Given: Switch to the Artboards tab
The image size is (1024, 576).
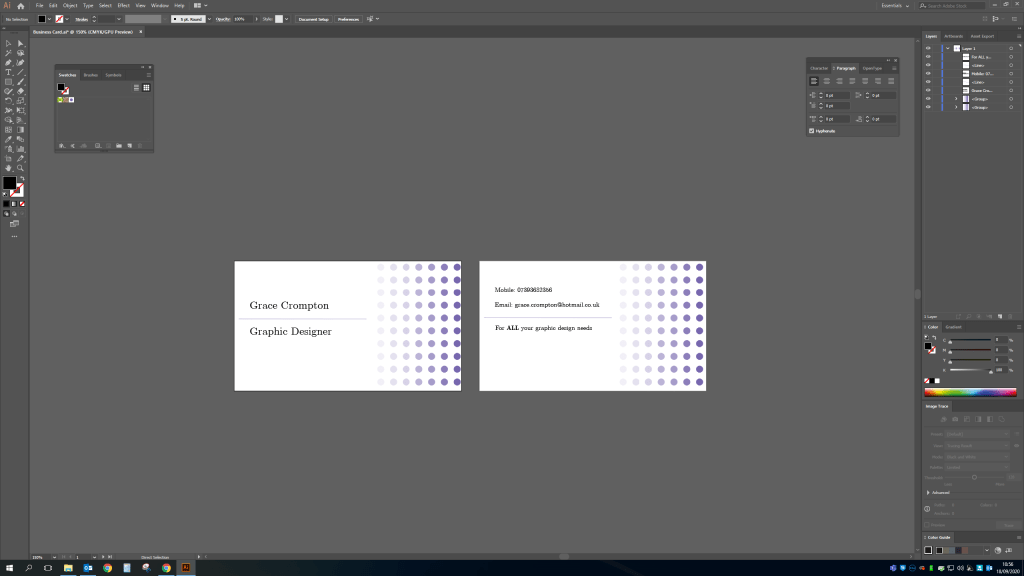Looking at the screenshot, I should 954,36.
